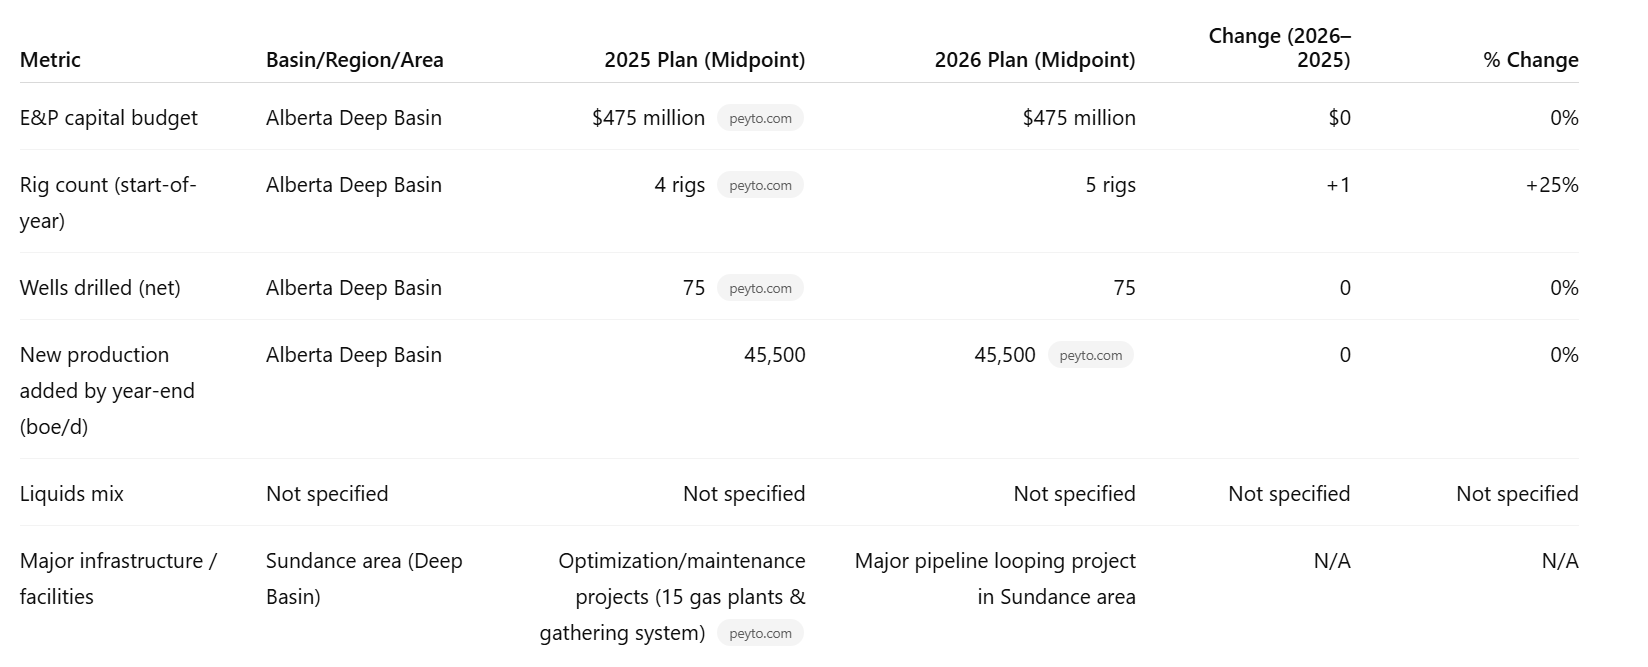Select the Metric column header
1648x667 pixels.
[x=50, y=60]
